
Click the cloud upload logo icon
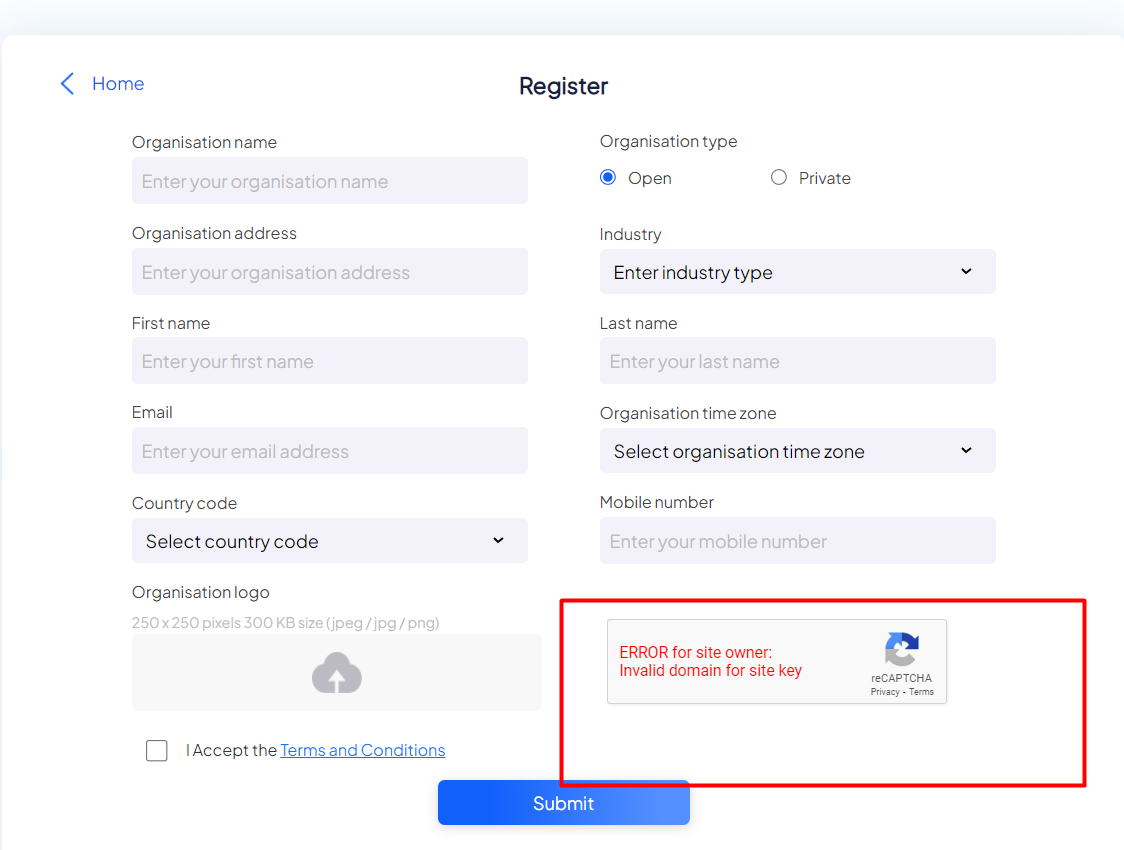point(337,673)
